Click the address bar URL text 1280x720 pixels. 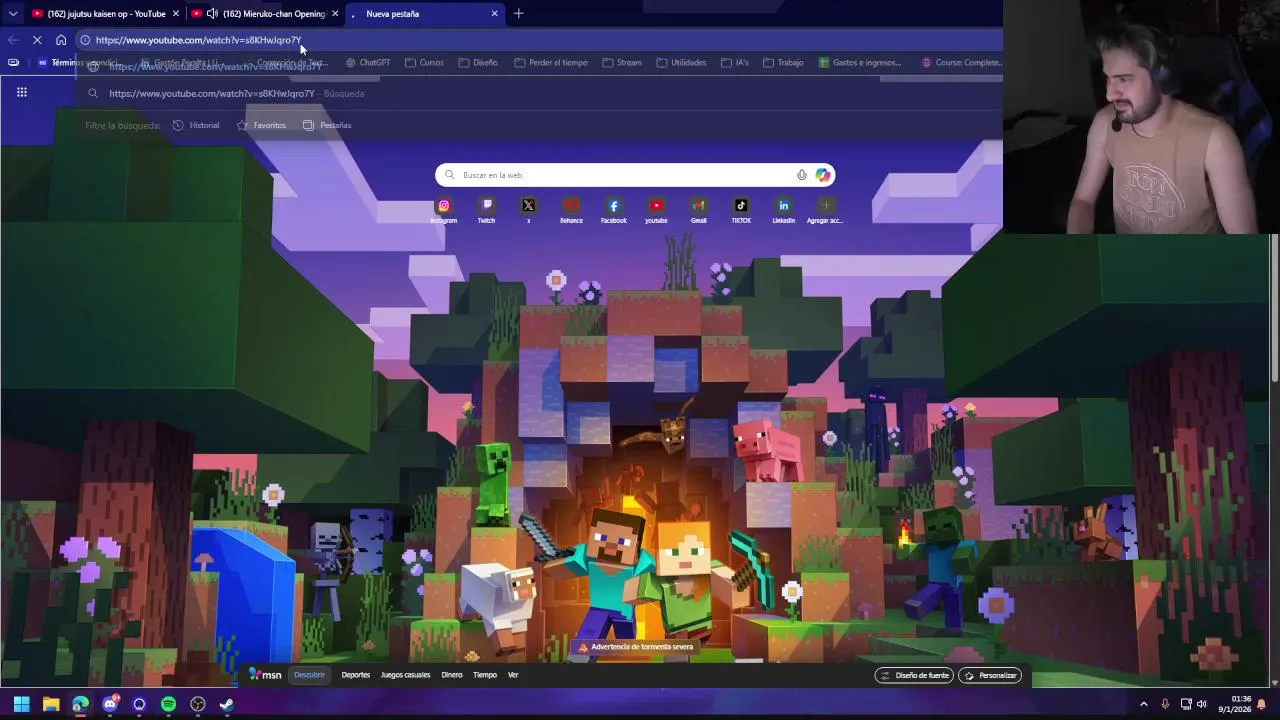click(198, 40)
